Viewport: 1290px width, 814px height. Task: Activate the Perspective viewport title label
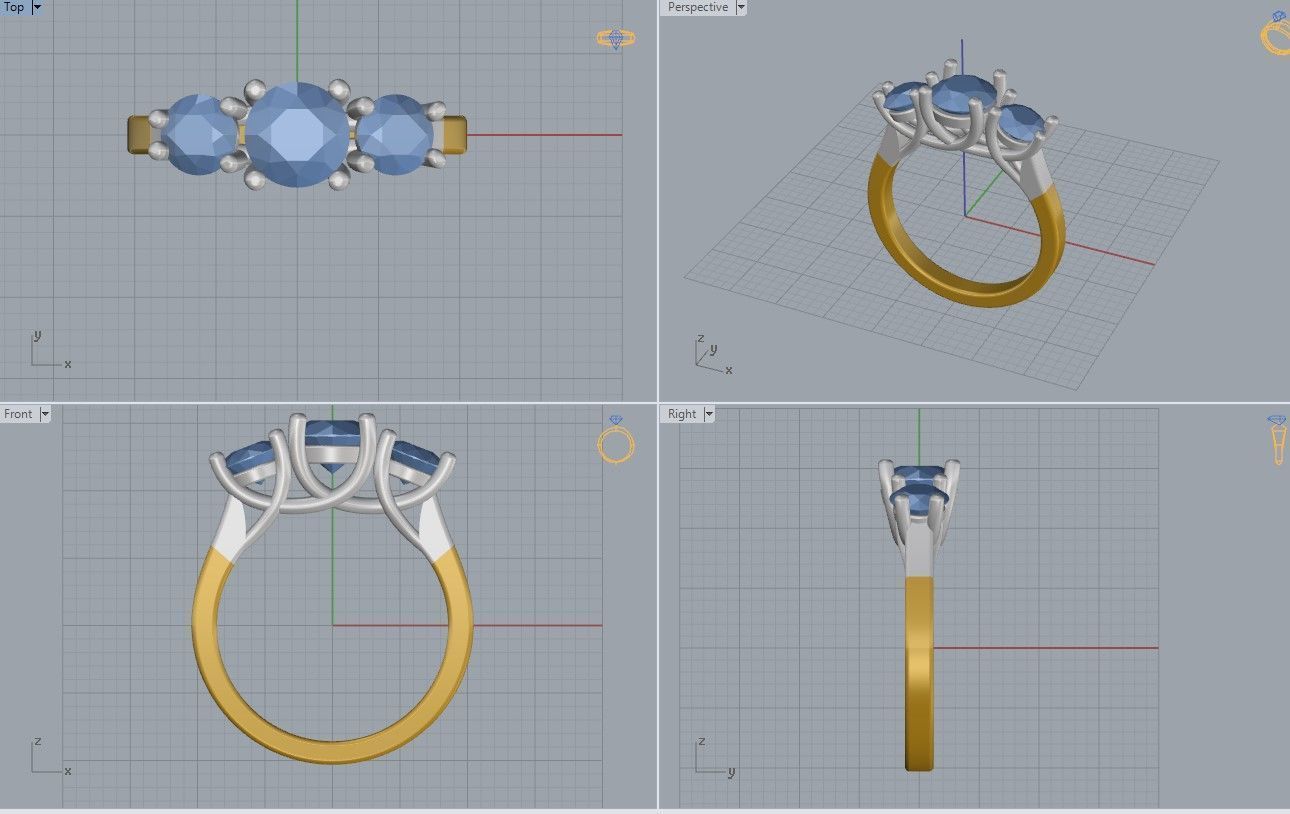tap(698, 7)
